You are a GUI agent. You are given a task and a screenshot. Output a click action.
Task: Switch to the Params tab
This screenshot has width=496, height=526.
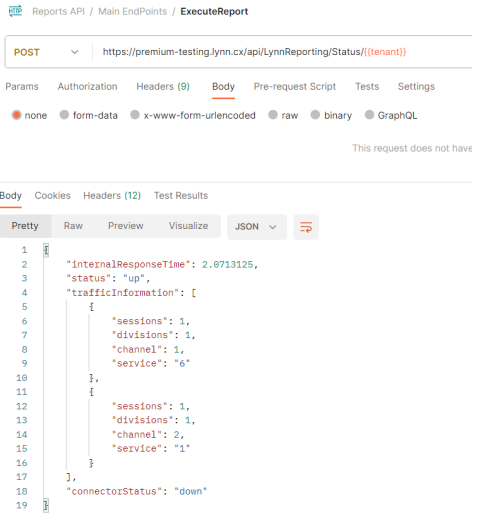pos(22,87)
